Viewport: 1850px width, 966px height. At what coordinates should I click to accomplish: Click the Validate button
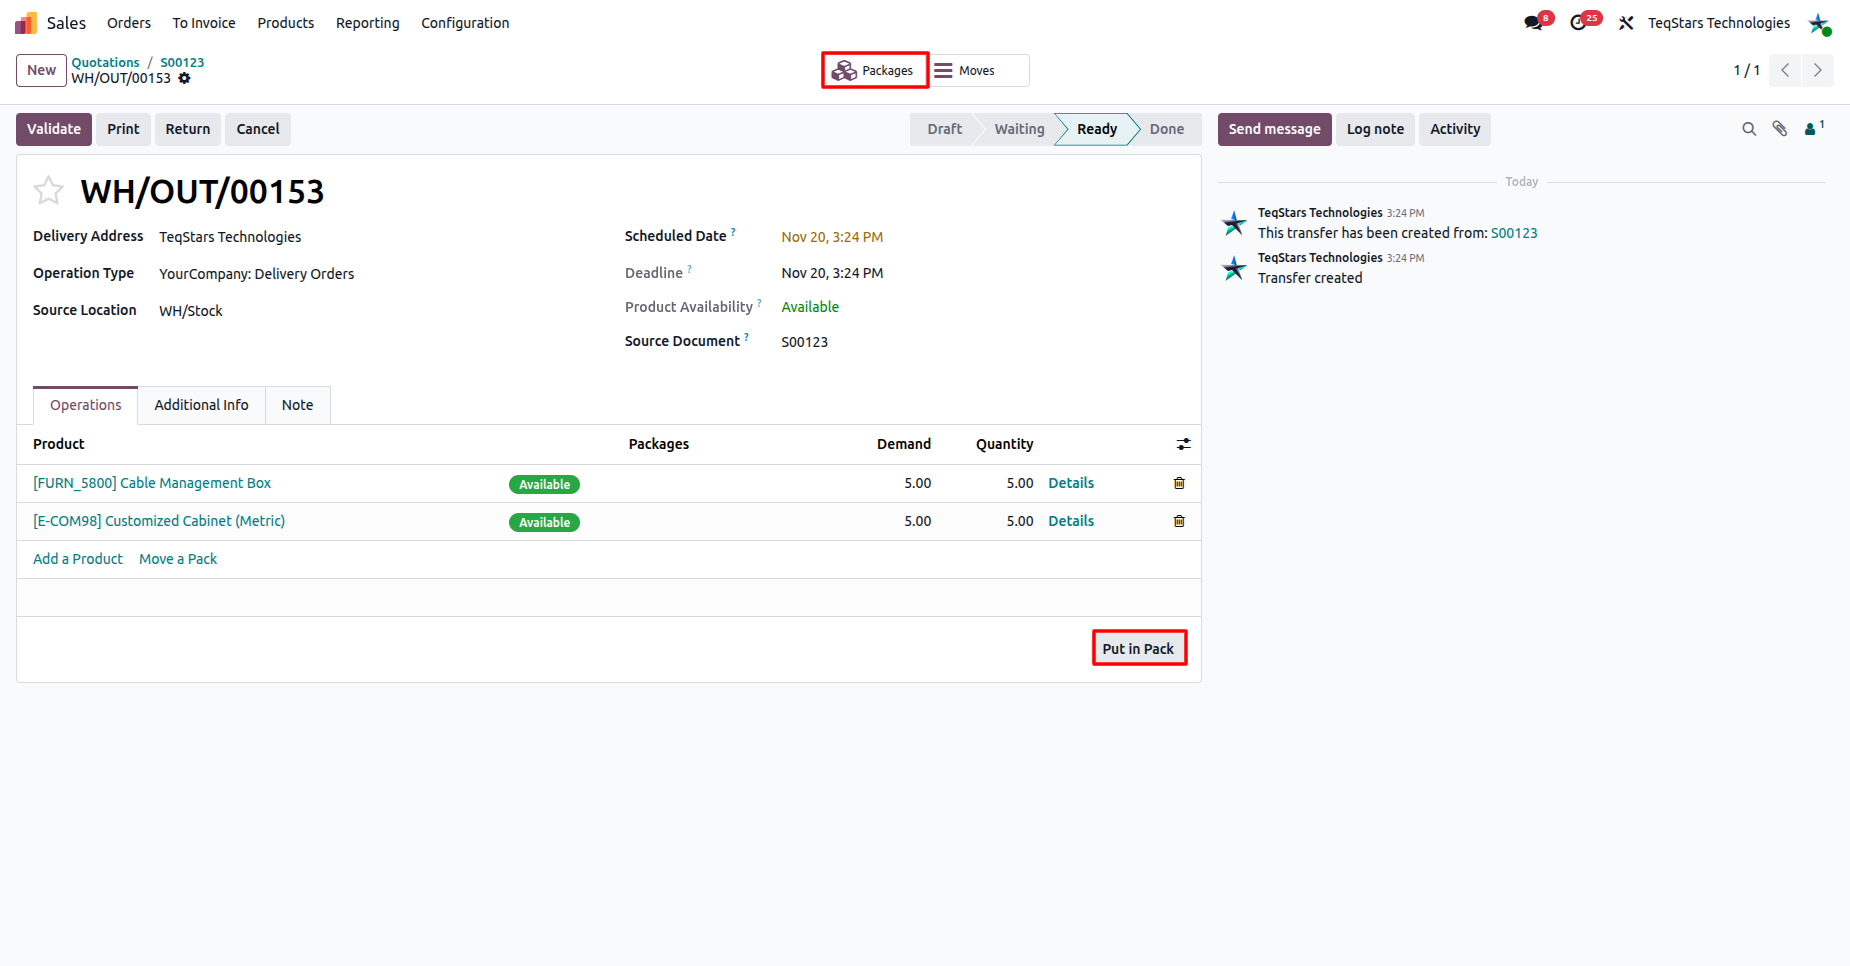tap(54, 129)
